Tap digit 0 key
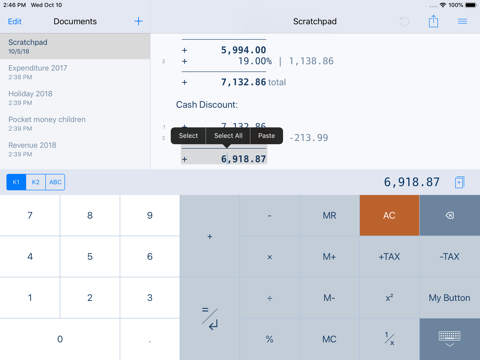The width and height of the screenshot is (480, 360). [x=60, y=339]
